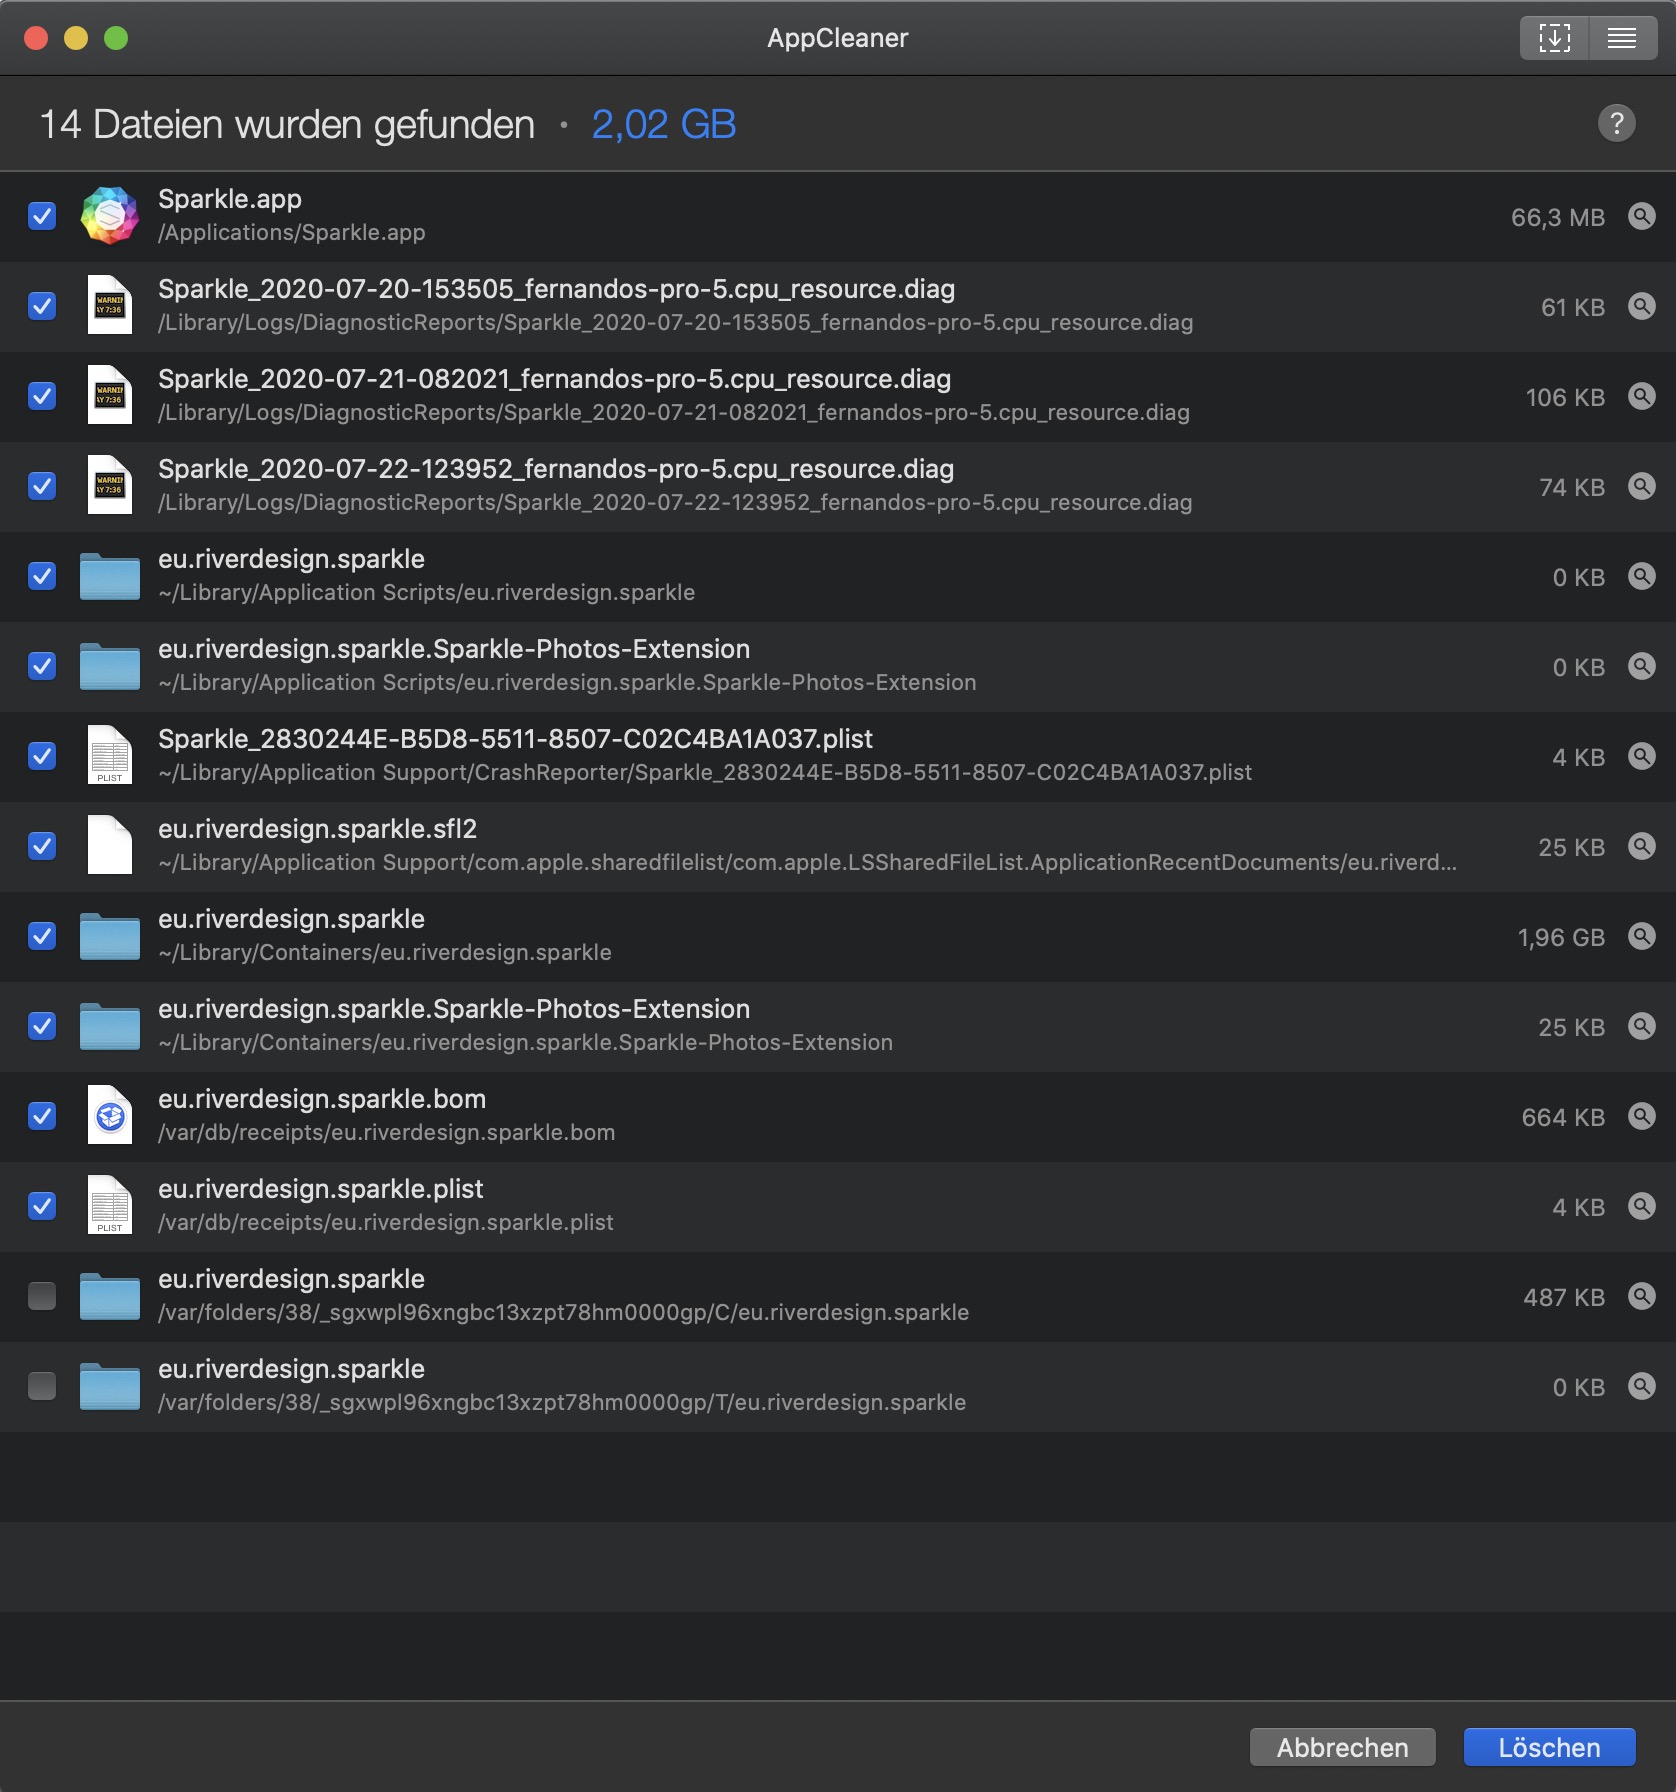Uncheck the receipts eu.riverdesign.sparkle.plist checkbox

42,1206
